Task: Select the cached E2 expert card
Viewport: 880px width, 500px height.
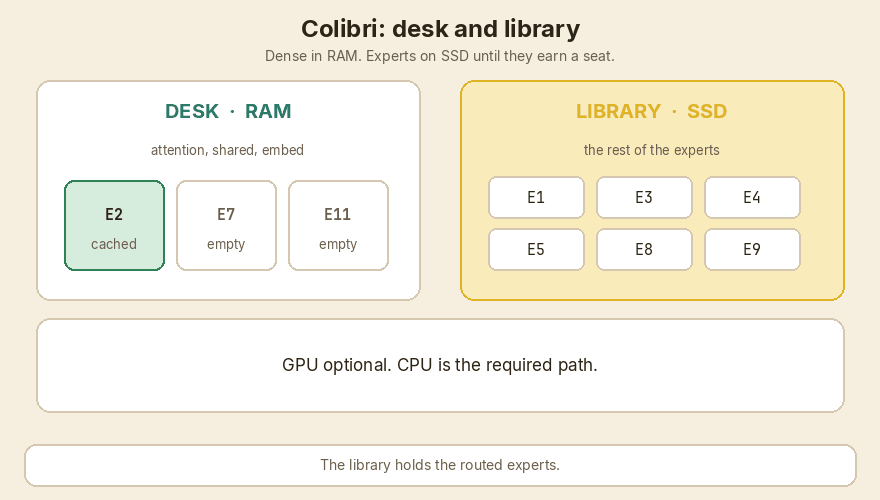Action: [x=114, y=226]
